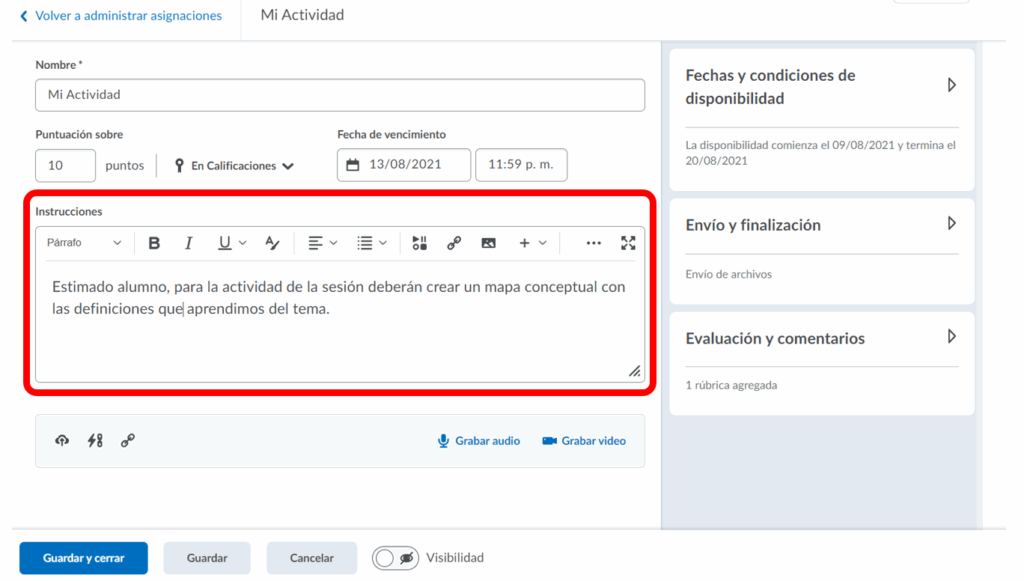Viewport: 1024px width, 581px height.
Task: Expand Fechas y condiciones de disponibilidad
Action: point(951,86)
